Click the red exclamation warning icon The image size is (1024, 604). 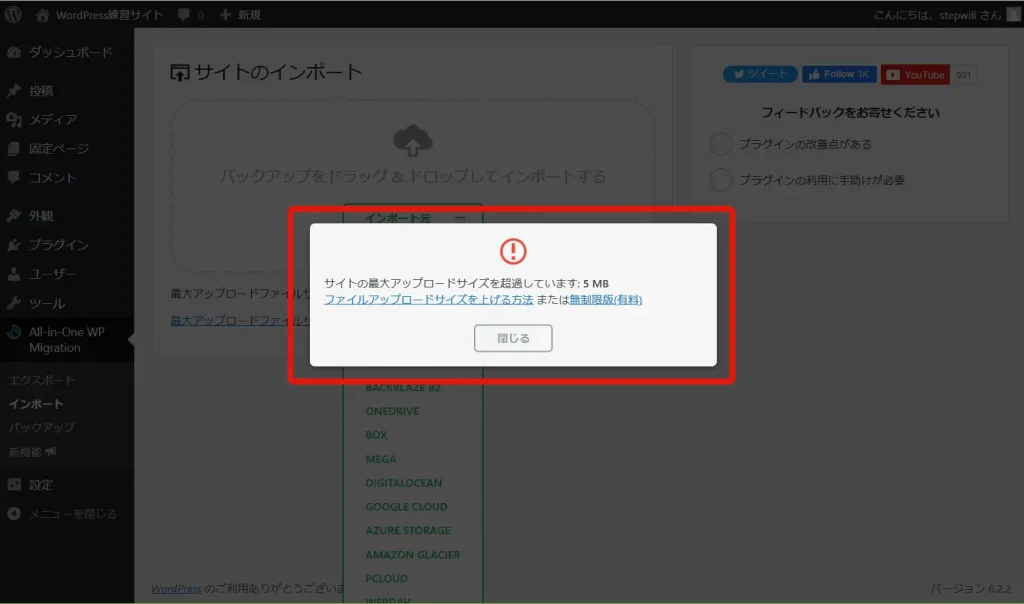(513, 251)
